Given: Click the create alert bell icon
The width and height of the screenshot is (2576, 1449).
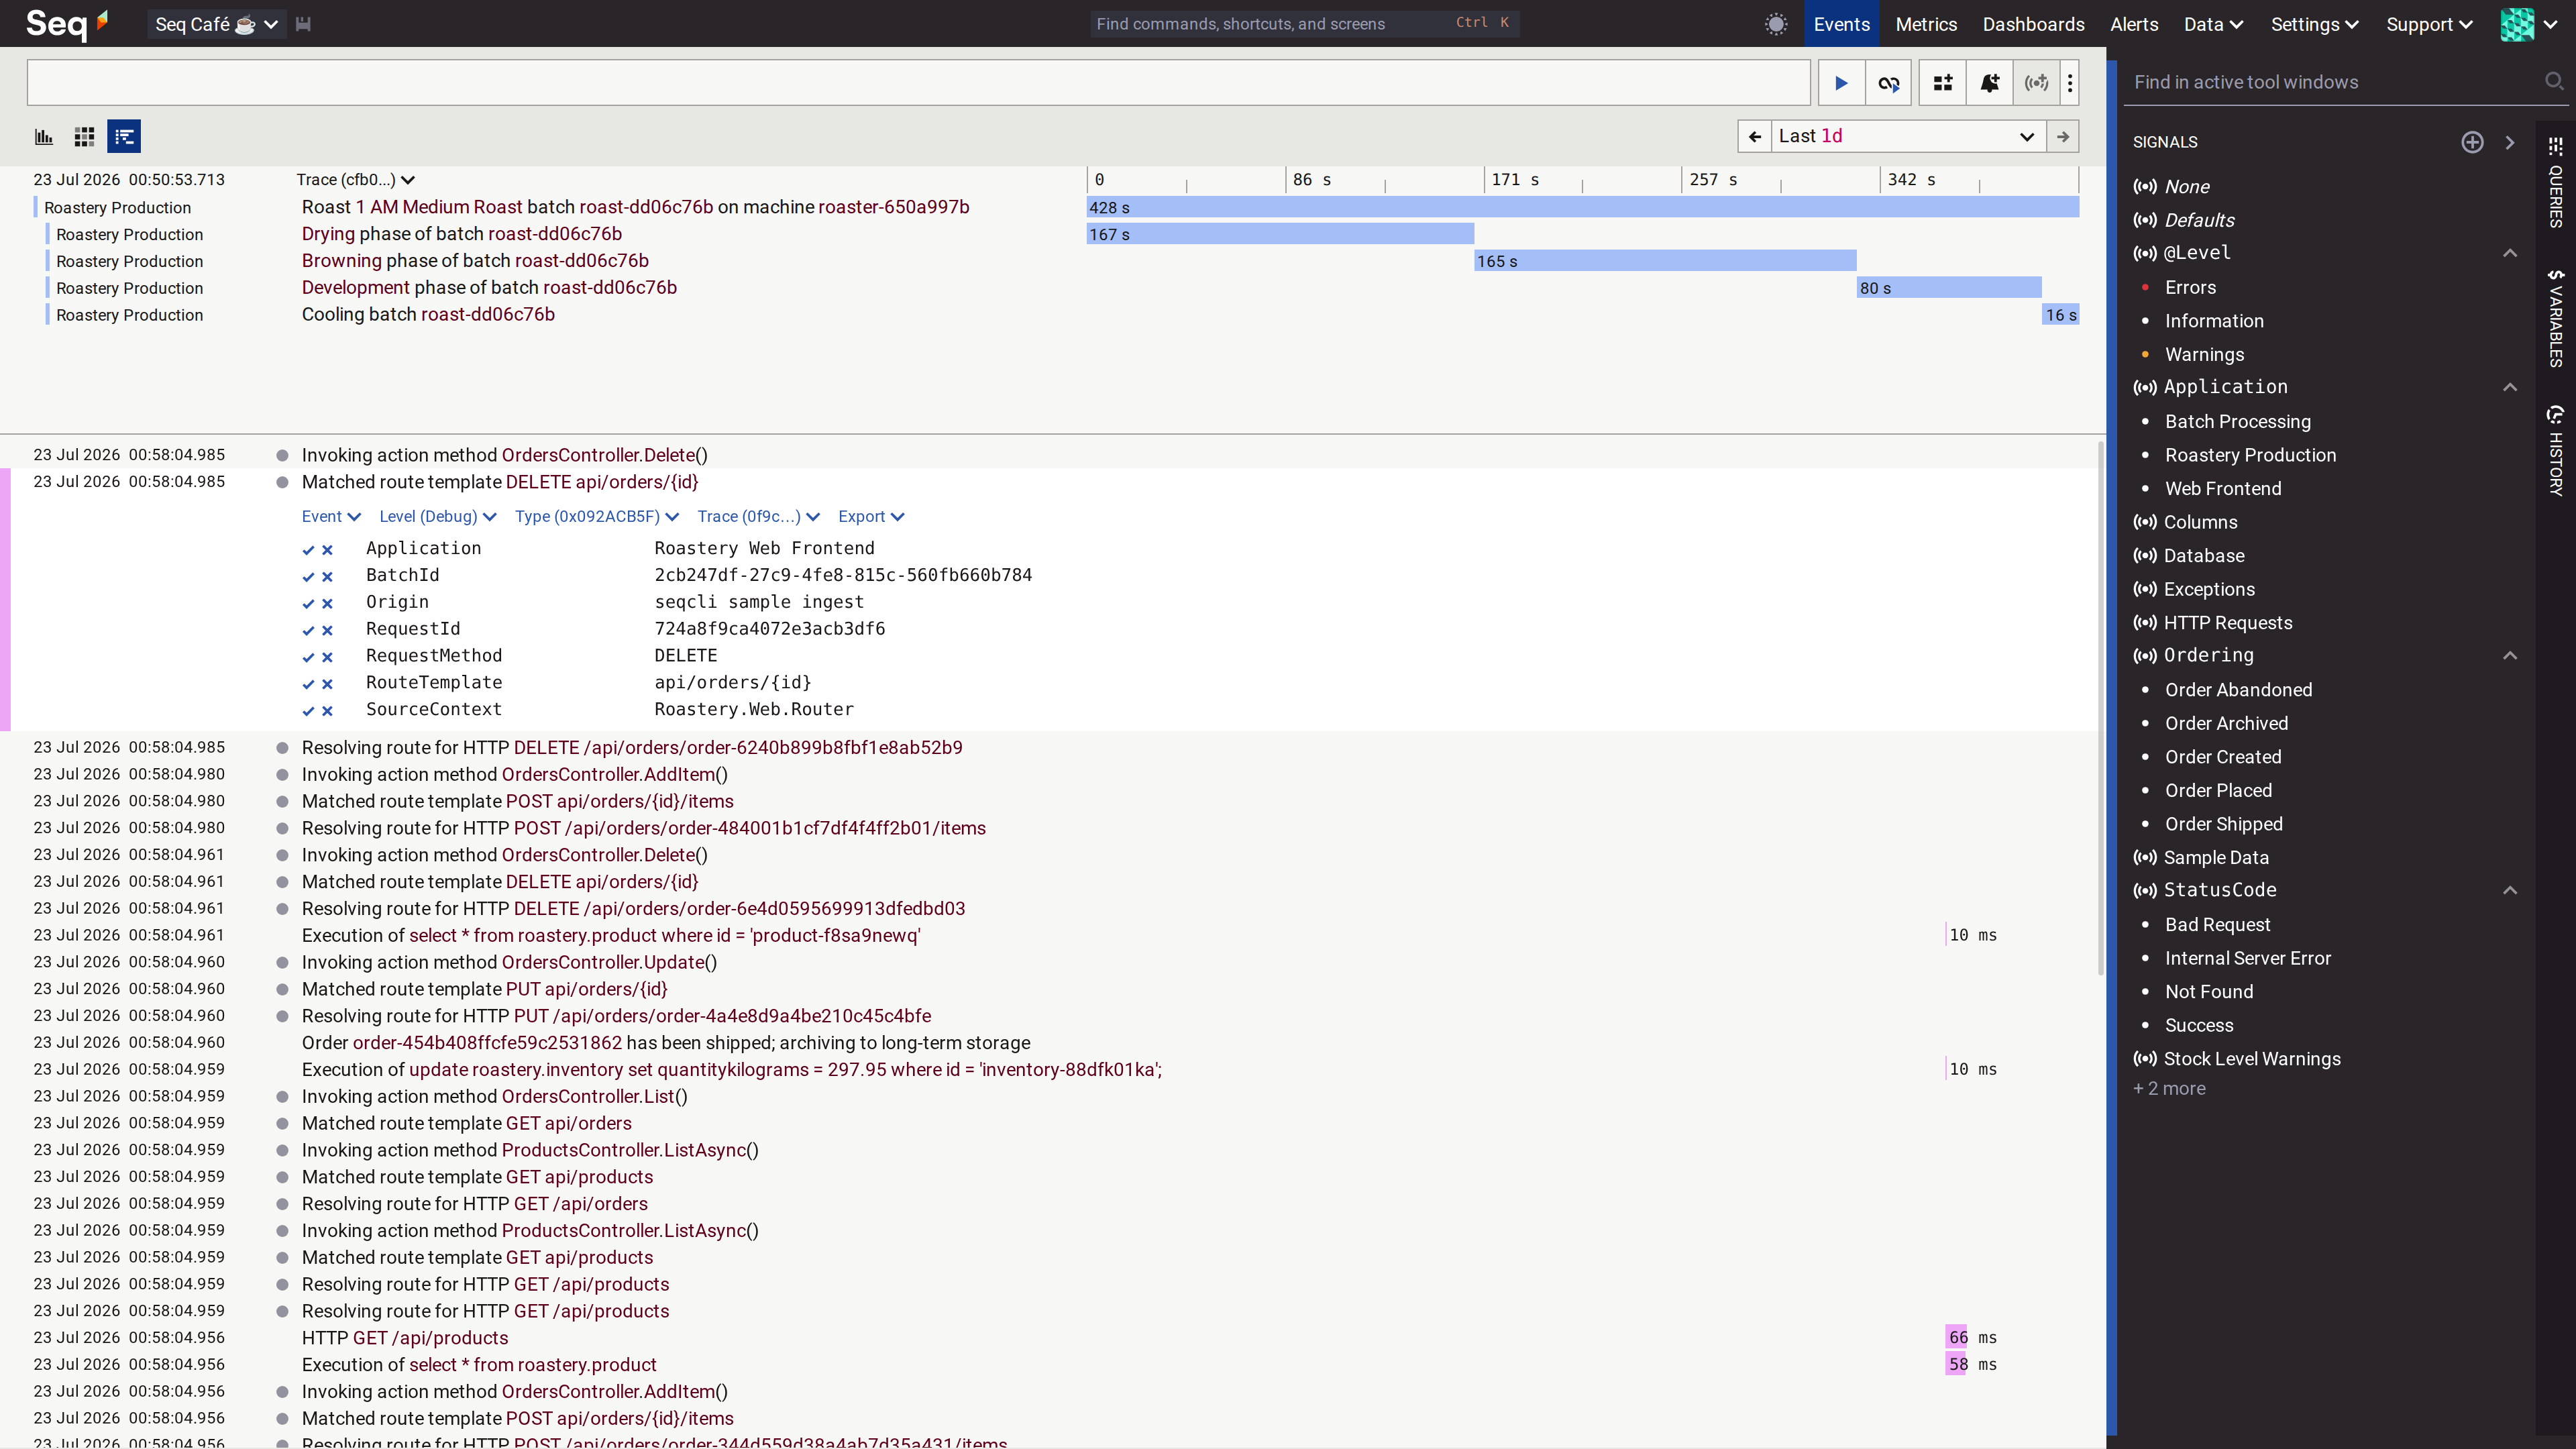Looking at the screenshot, I should [1990, 83].
